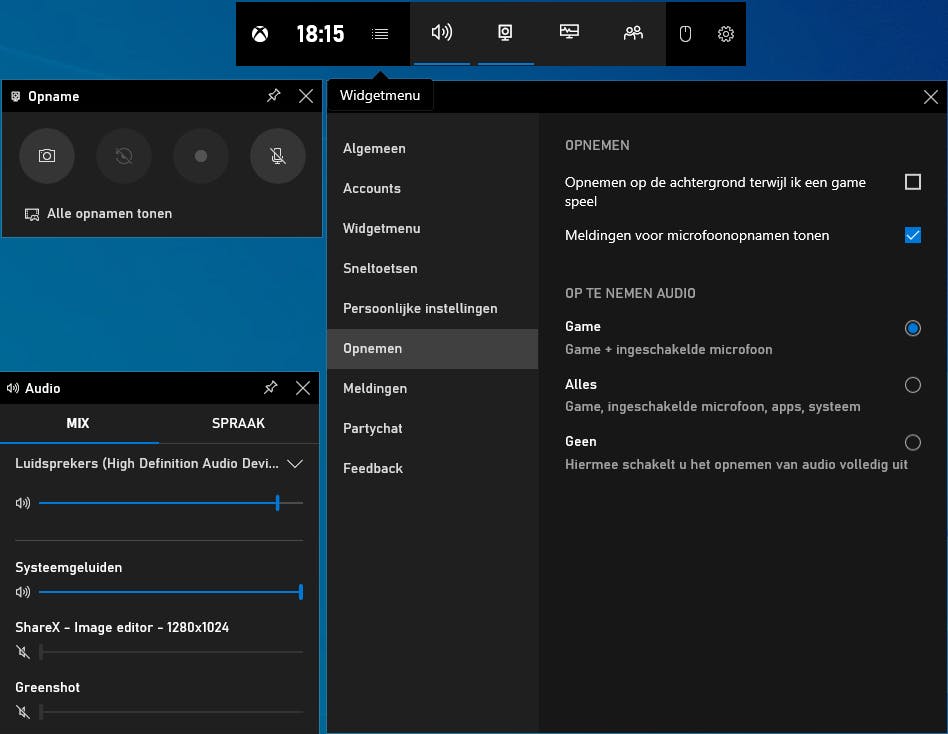Screen dimensions: 948x734
Task: Enable background recording while playing checkbox
Action: pyautogui.click(x=912, y=182)
